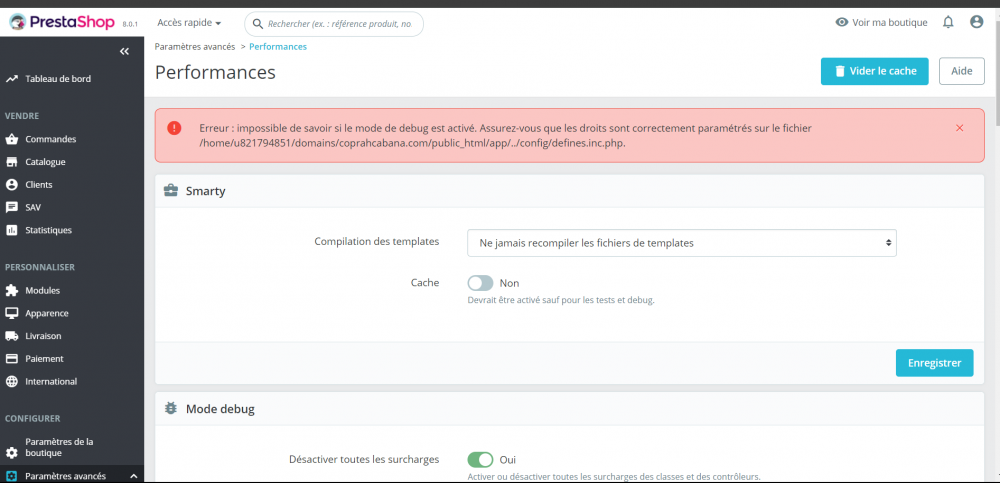
Task: Click the PrestaShop logo
Action: click(62, 22)
